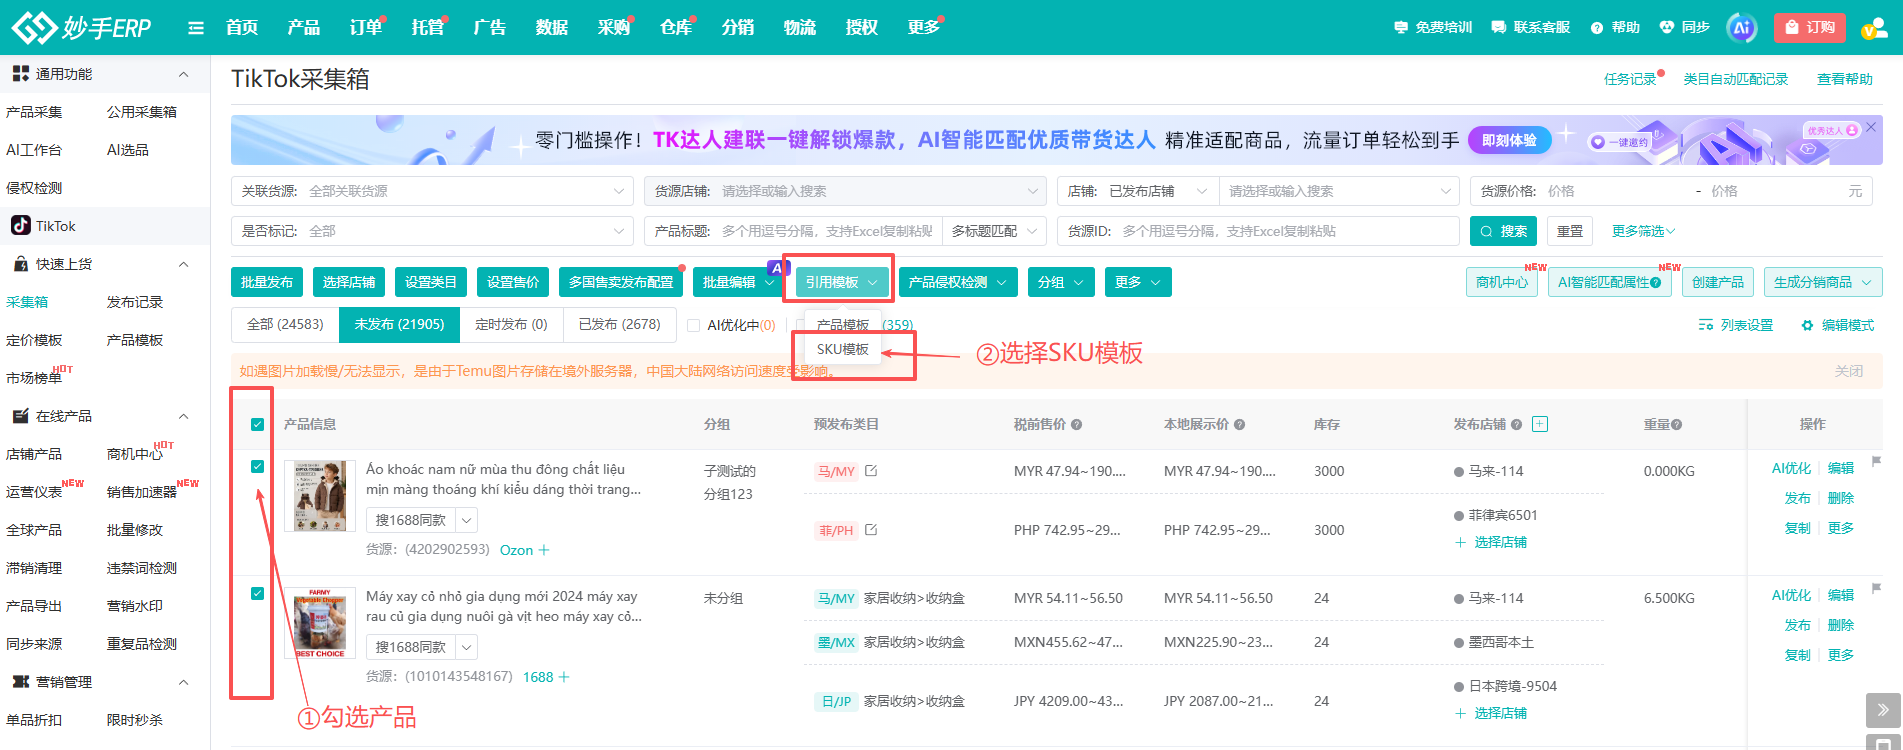Screen dimensions: 1903x750
Task: Click the plus box beside 发布店铺 header
Action: click(x=1540, y=424)
